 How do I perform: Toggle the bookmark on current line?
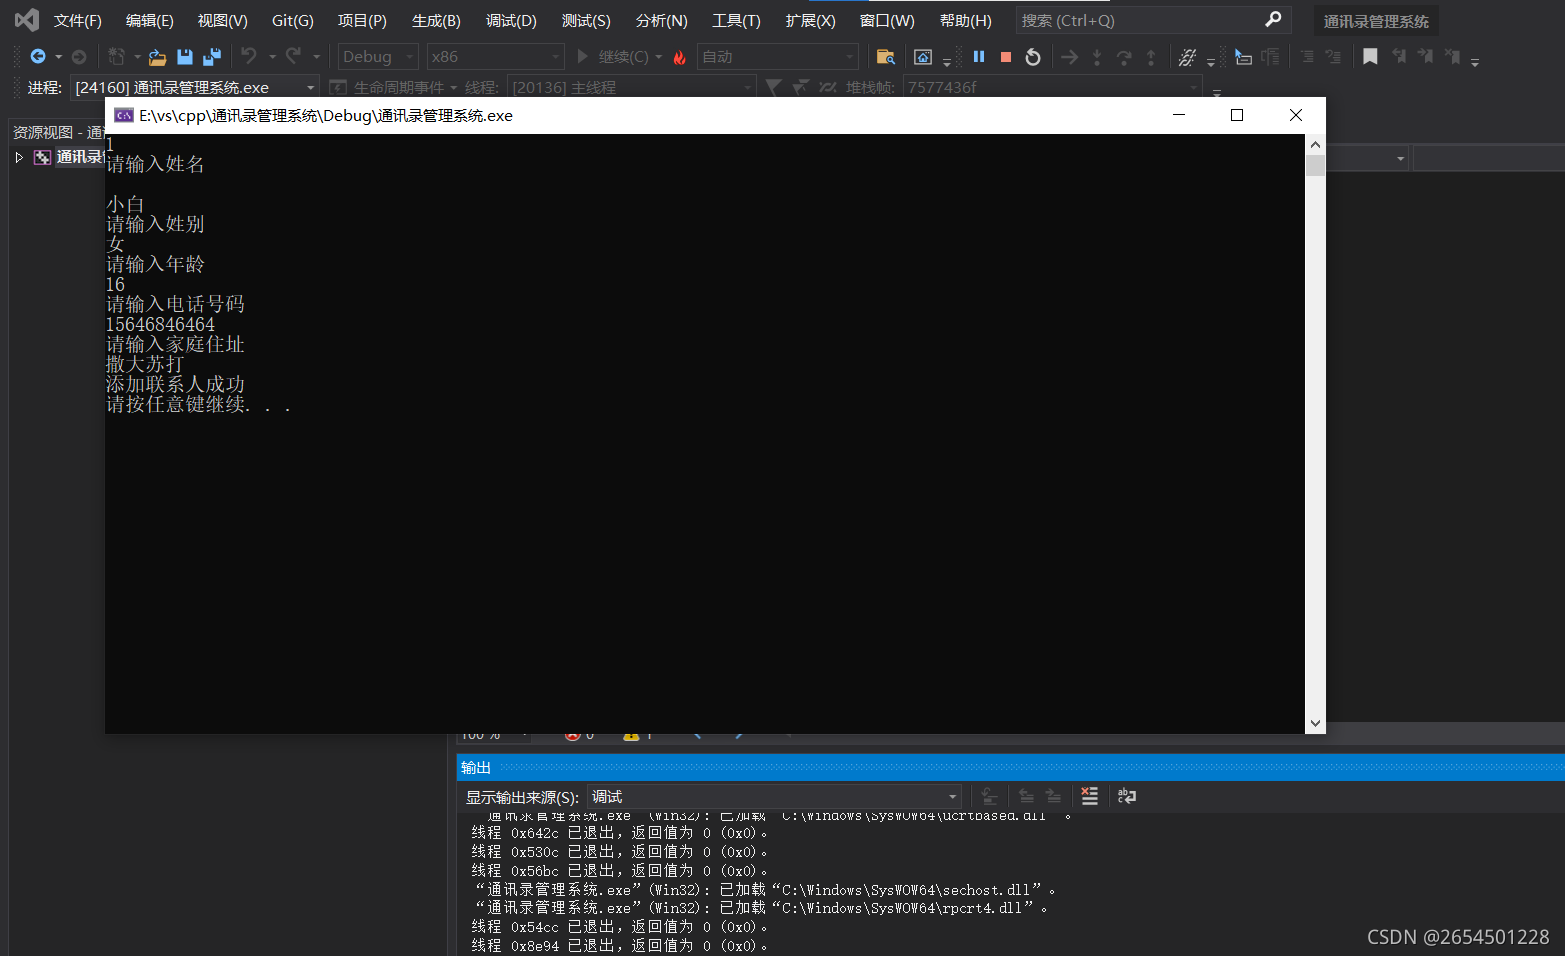pos(1370,57)
